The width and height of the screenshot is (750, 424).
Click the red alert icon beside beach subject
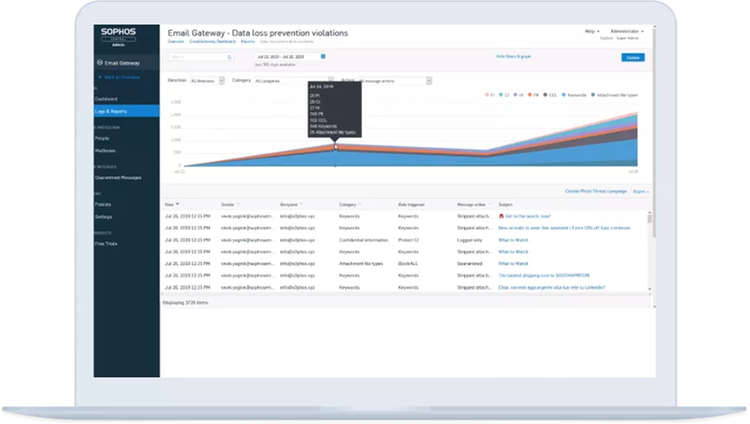(x=501, y=216)
